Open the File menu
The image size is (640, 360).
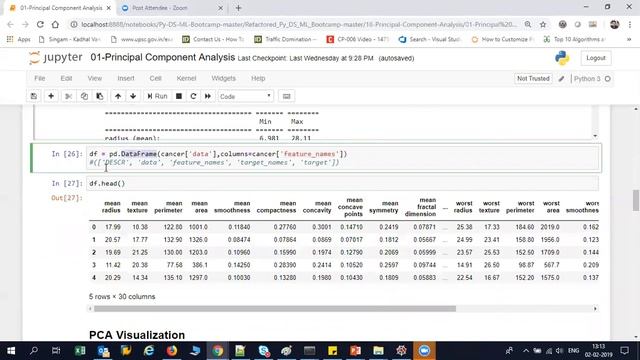tap(40, 78)
